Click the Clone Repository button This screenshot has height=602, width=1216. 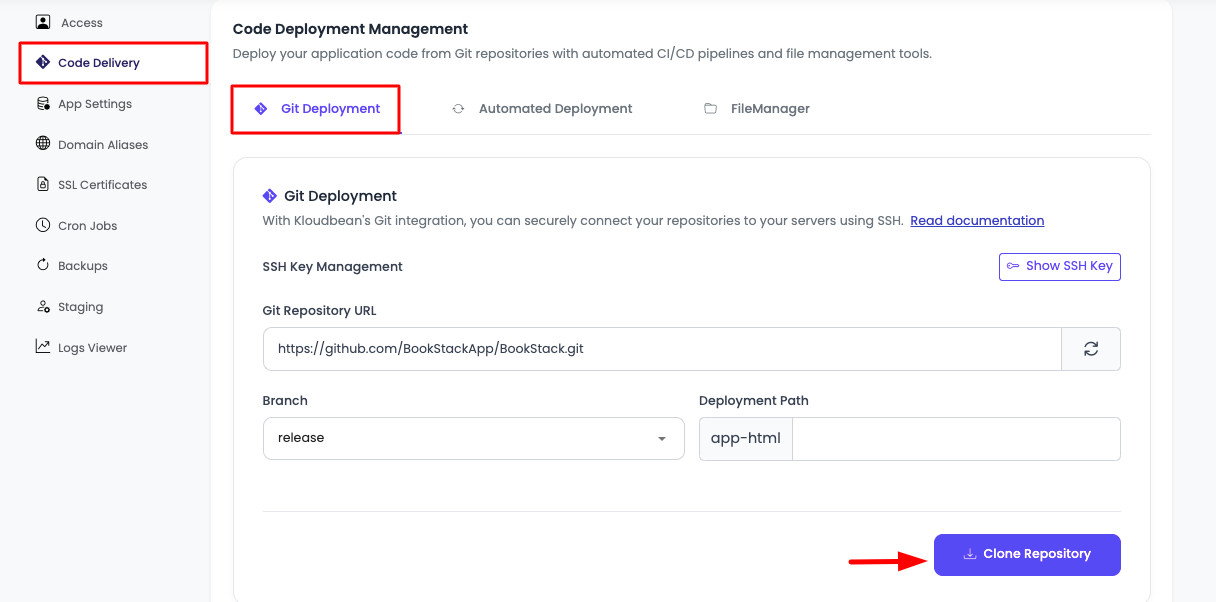point(1027,554)
